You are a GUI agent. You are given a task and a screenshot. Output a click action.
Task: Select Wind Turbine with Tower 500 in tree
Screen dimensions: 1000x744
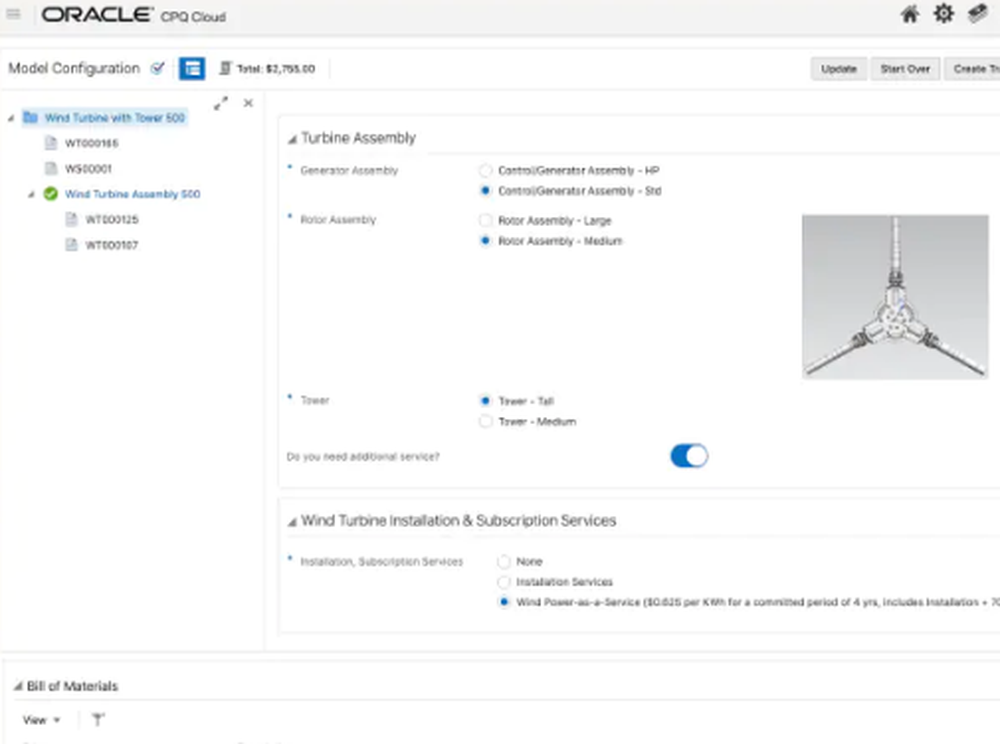click(x=115, y=117)
